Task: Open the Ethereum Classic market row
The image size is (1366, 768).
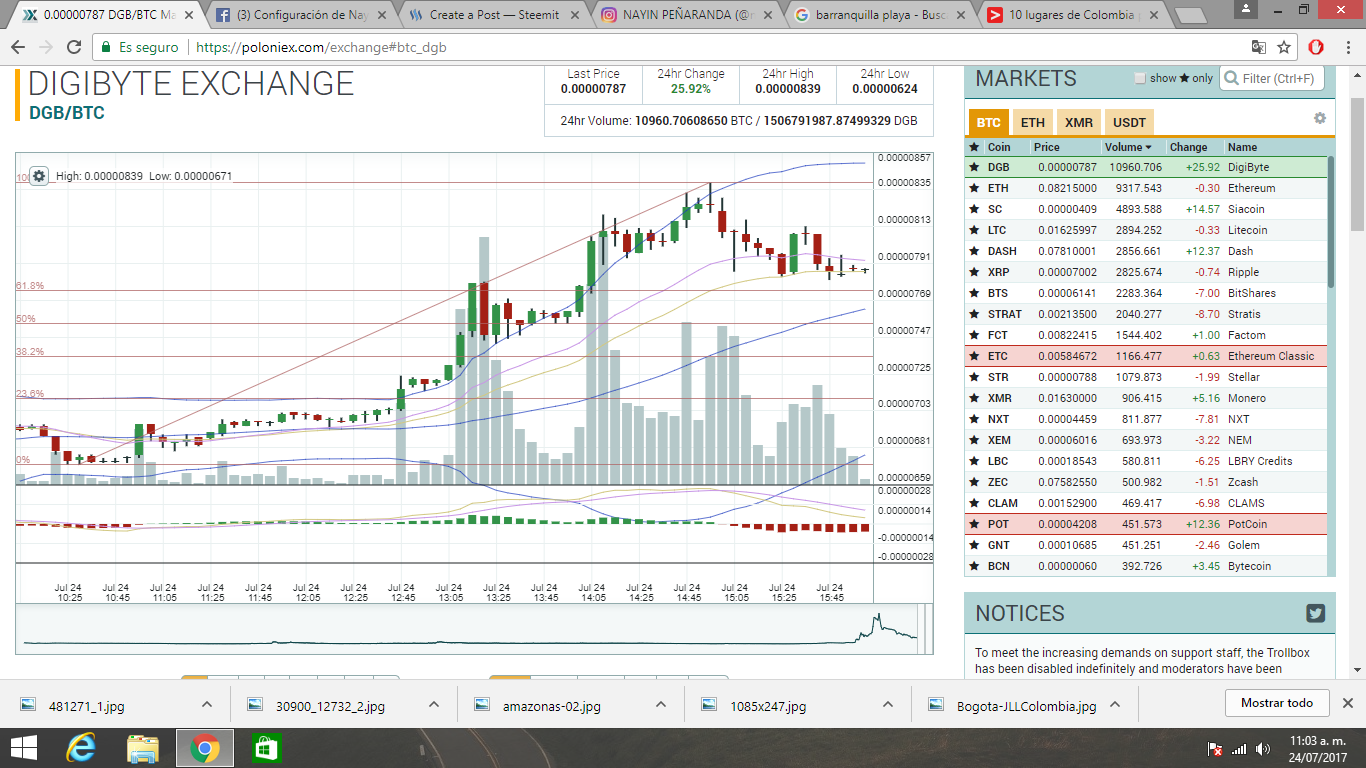Action: 1146,356
